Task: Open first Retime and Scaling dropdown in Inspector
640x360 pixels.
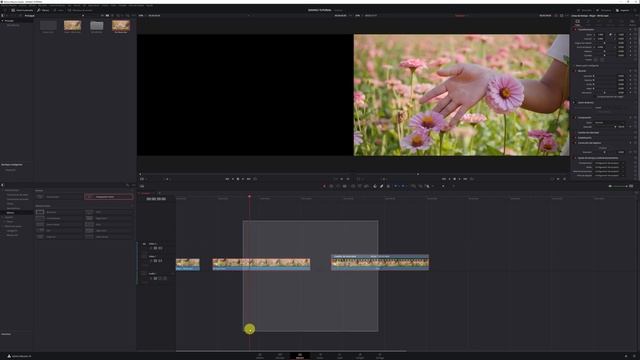Action: [x=609, y=163]
